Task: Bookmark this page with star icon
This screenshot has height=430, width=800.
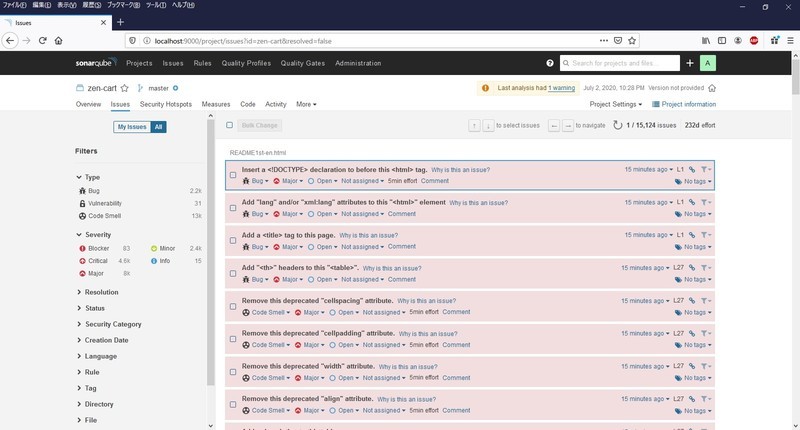Action: click(632, 41)
